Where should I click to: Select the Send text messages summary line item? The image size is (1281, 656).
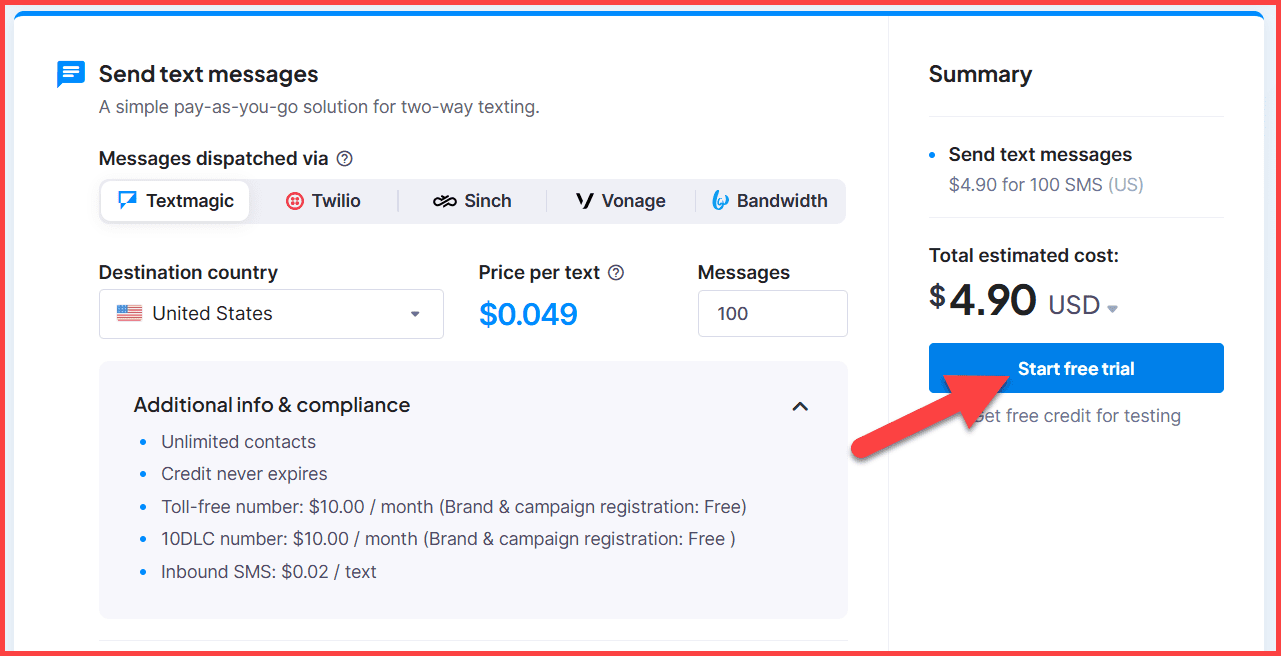coord(1040,154)
